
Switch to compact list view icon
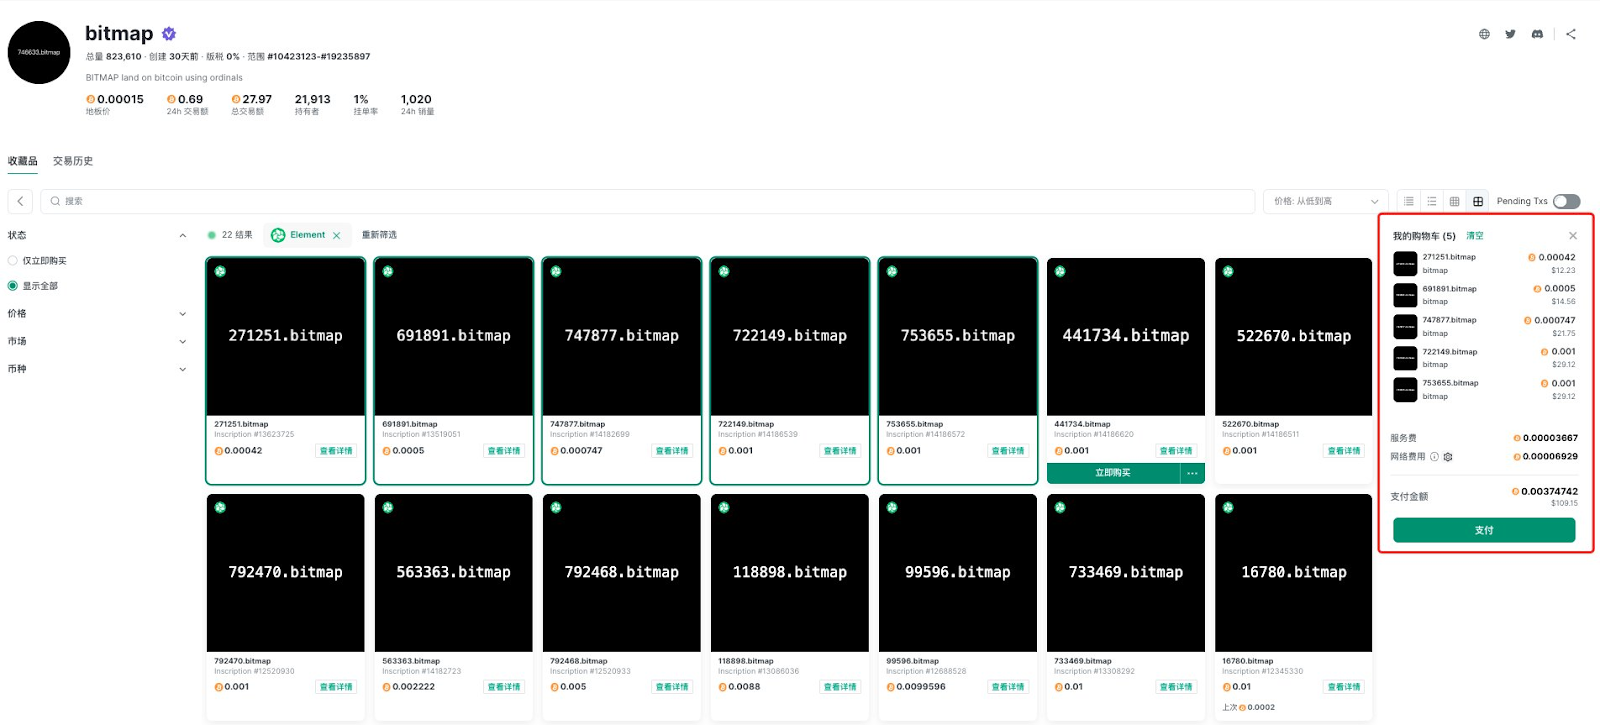coord(1432,201)
